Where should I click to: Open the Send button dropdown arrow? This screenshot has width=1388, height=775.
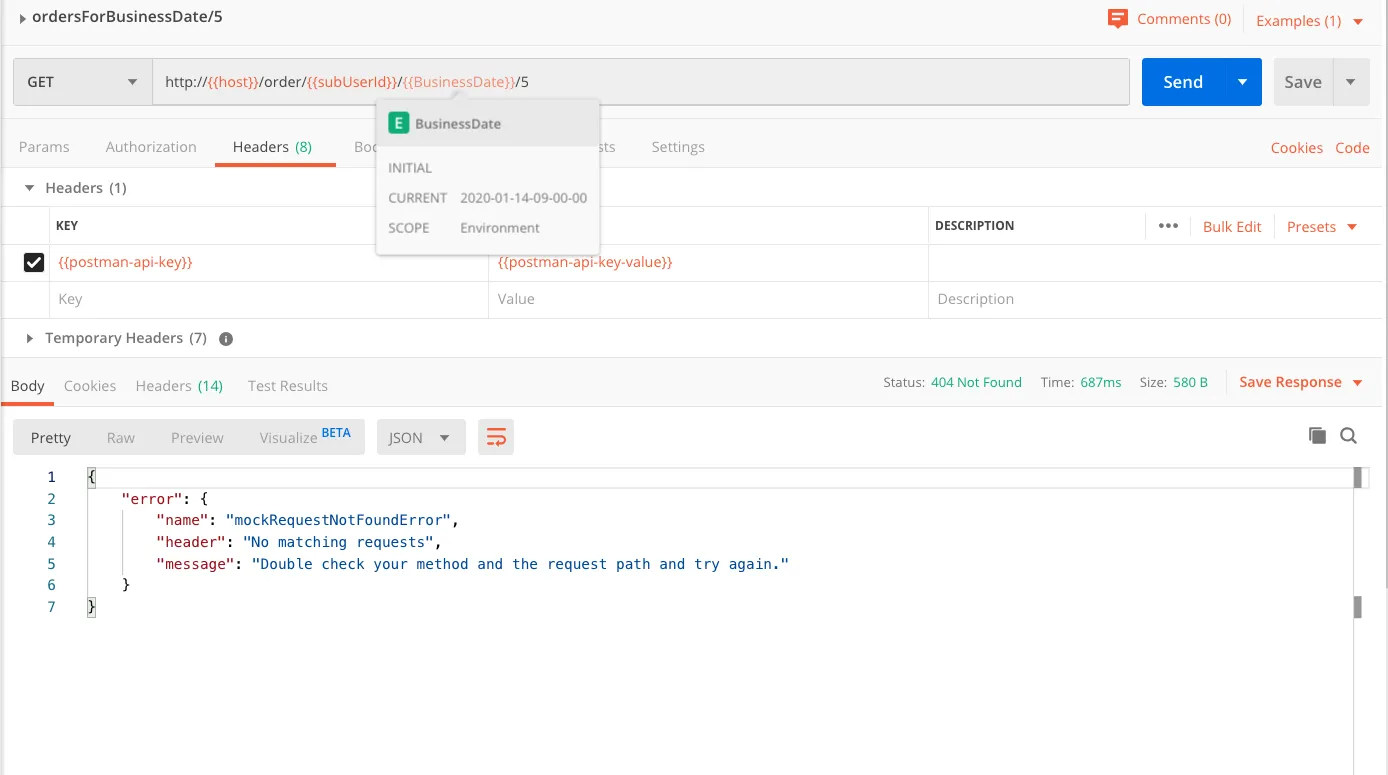[x=1243, y=82]
